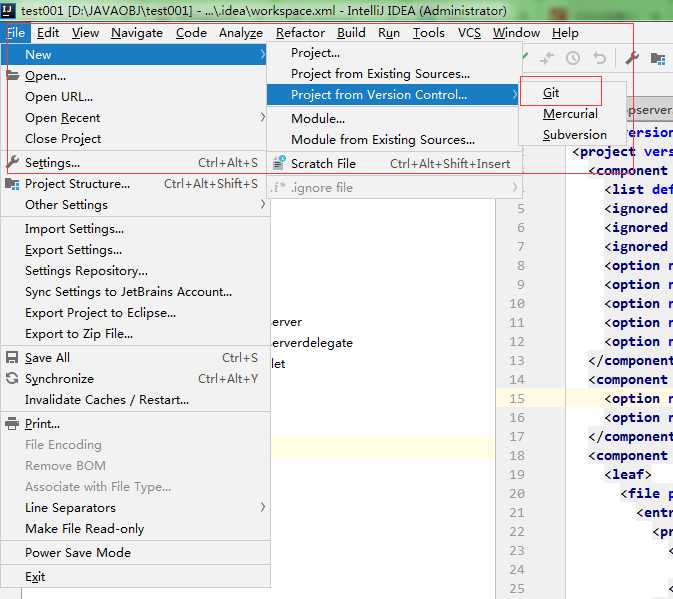673x599 pixels.
Task: Open the View menu
Action: [x=85, y=33]
